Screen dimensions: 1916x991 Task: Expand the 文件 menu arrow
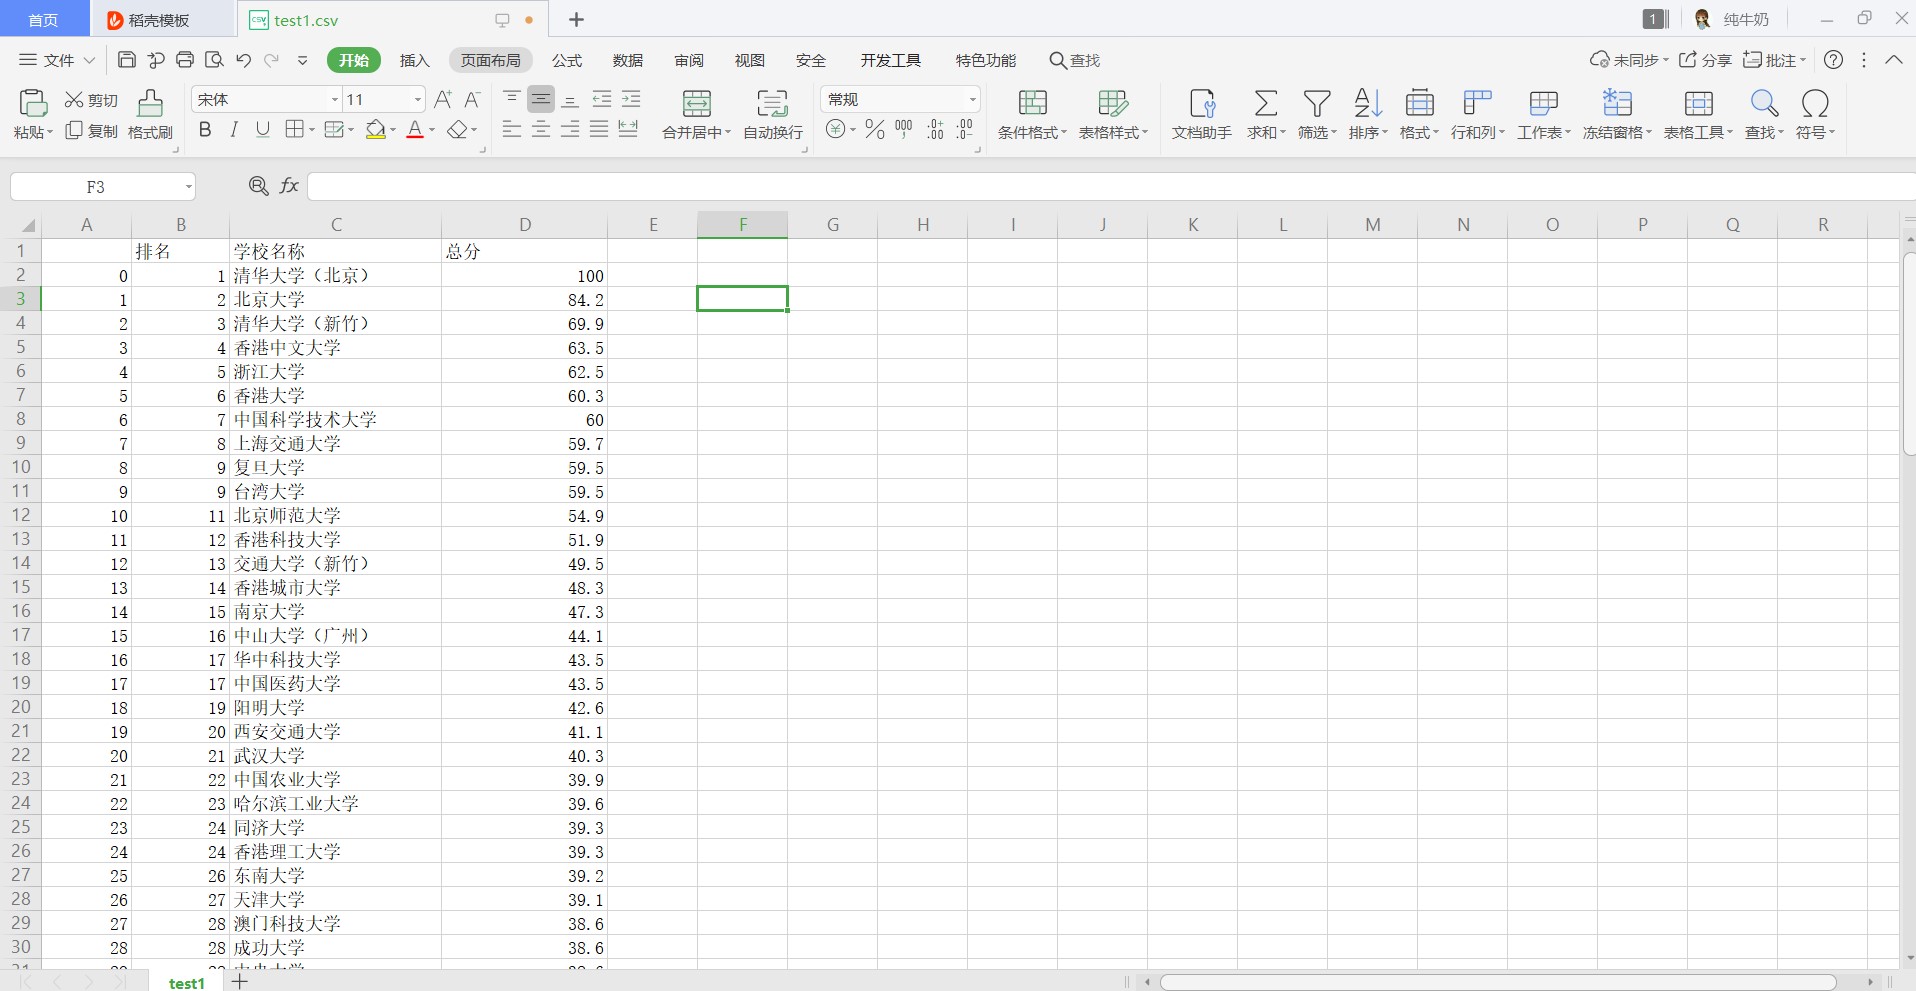[89, 60]
